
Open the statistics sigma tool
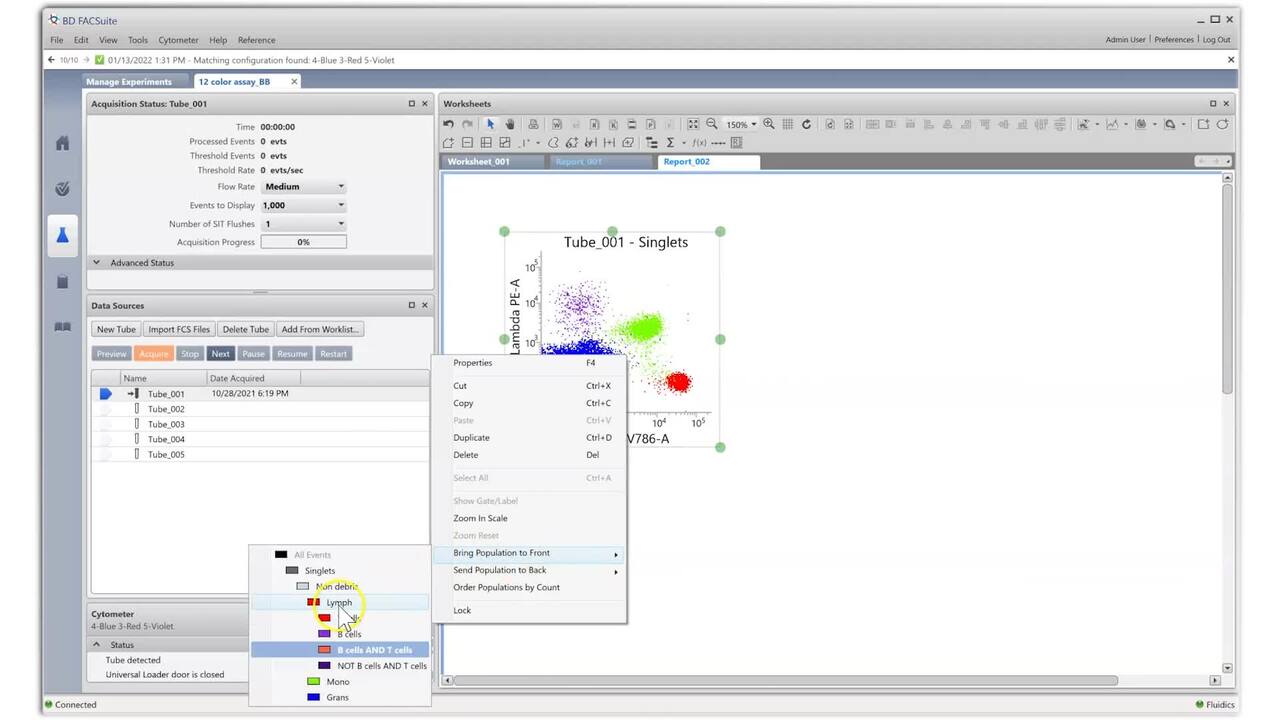pos(670,143)
